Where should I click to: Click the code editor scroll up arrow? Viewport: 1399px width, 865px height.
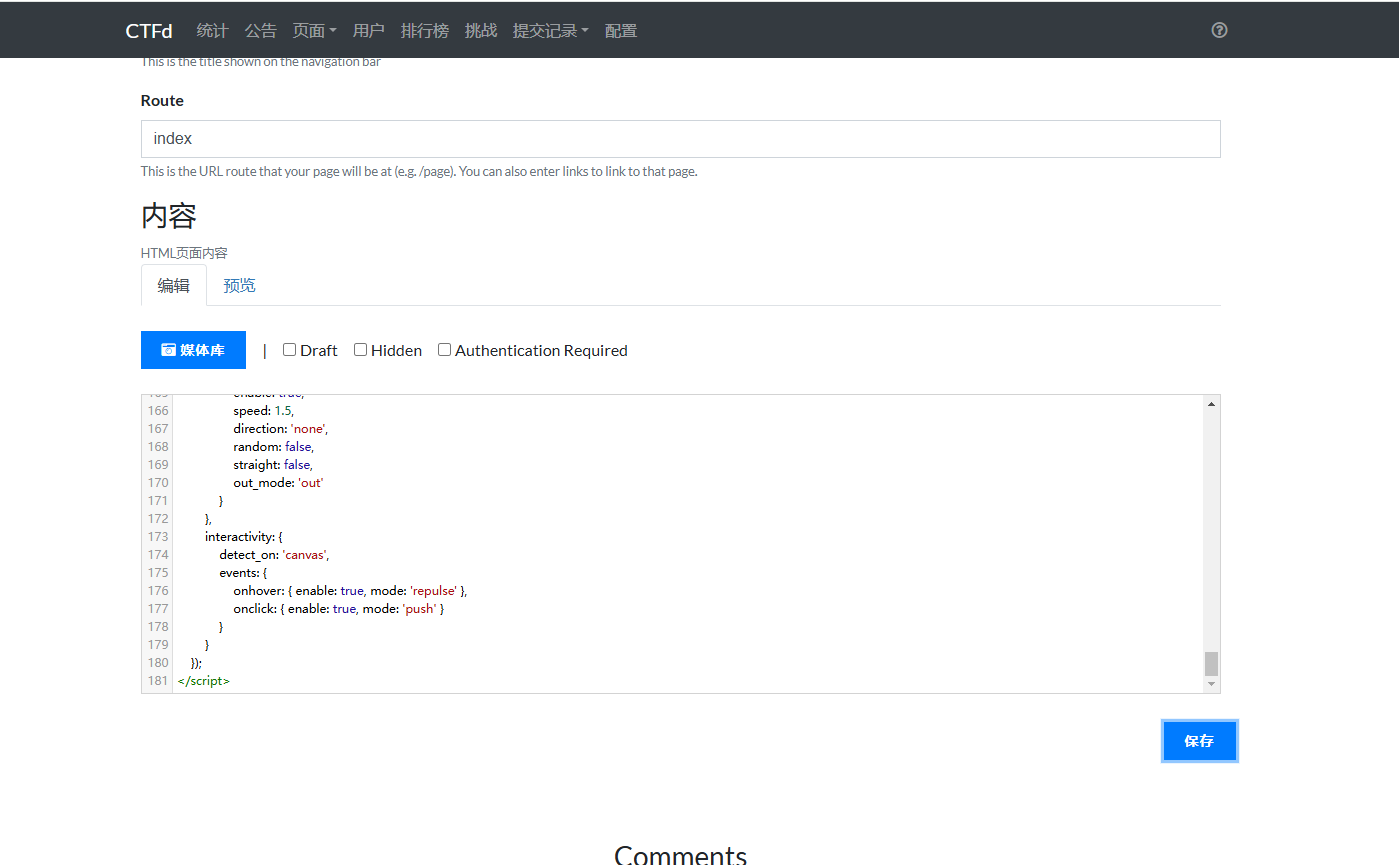[1211, 404]
